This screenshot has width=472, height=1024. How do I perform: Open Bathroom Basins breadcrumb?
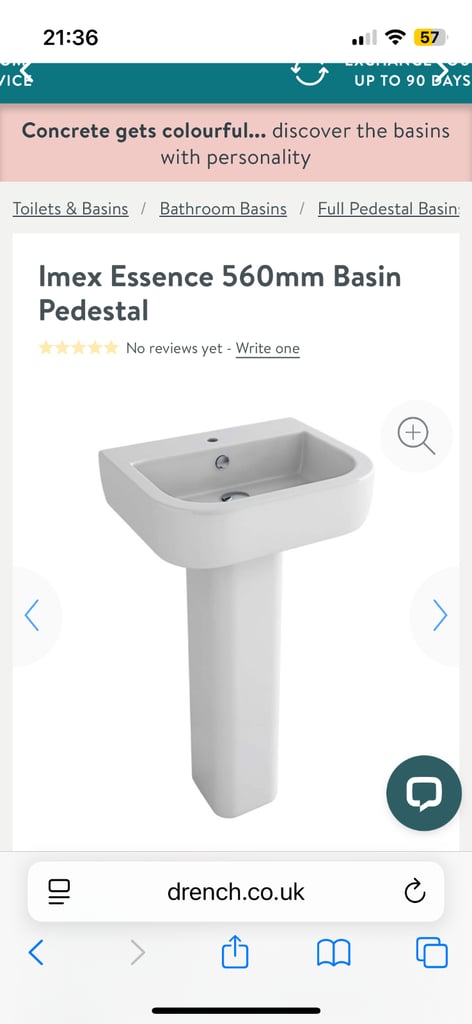tap(223, 209)
